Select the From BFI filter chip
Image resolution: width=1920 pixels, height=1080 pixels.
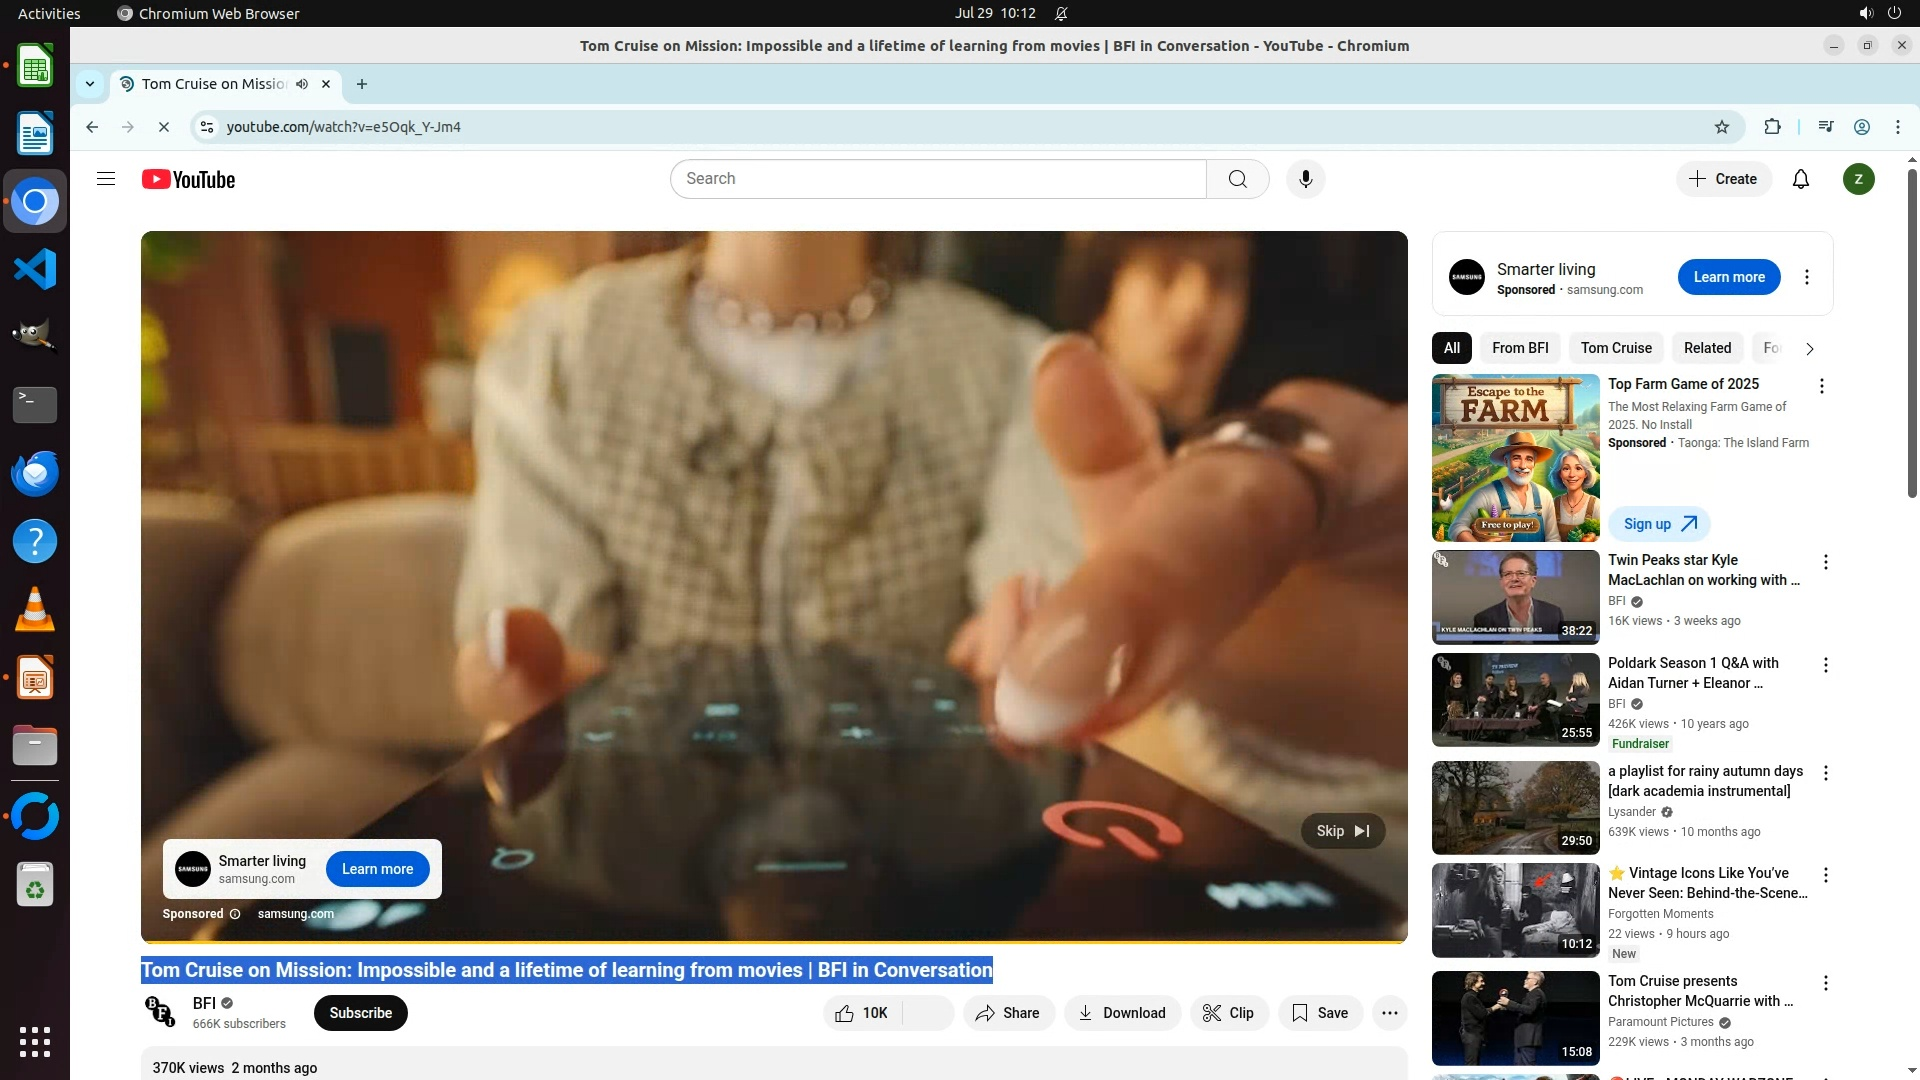pyautogui.click(x=1519, y=348)
